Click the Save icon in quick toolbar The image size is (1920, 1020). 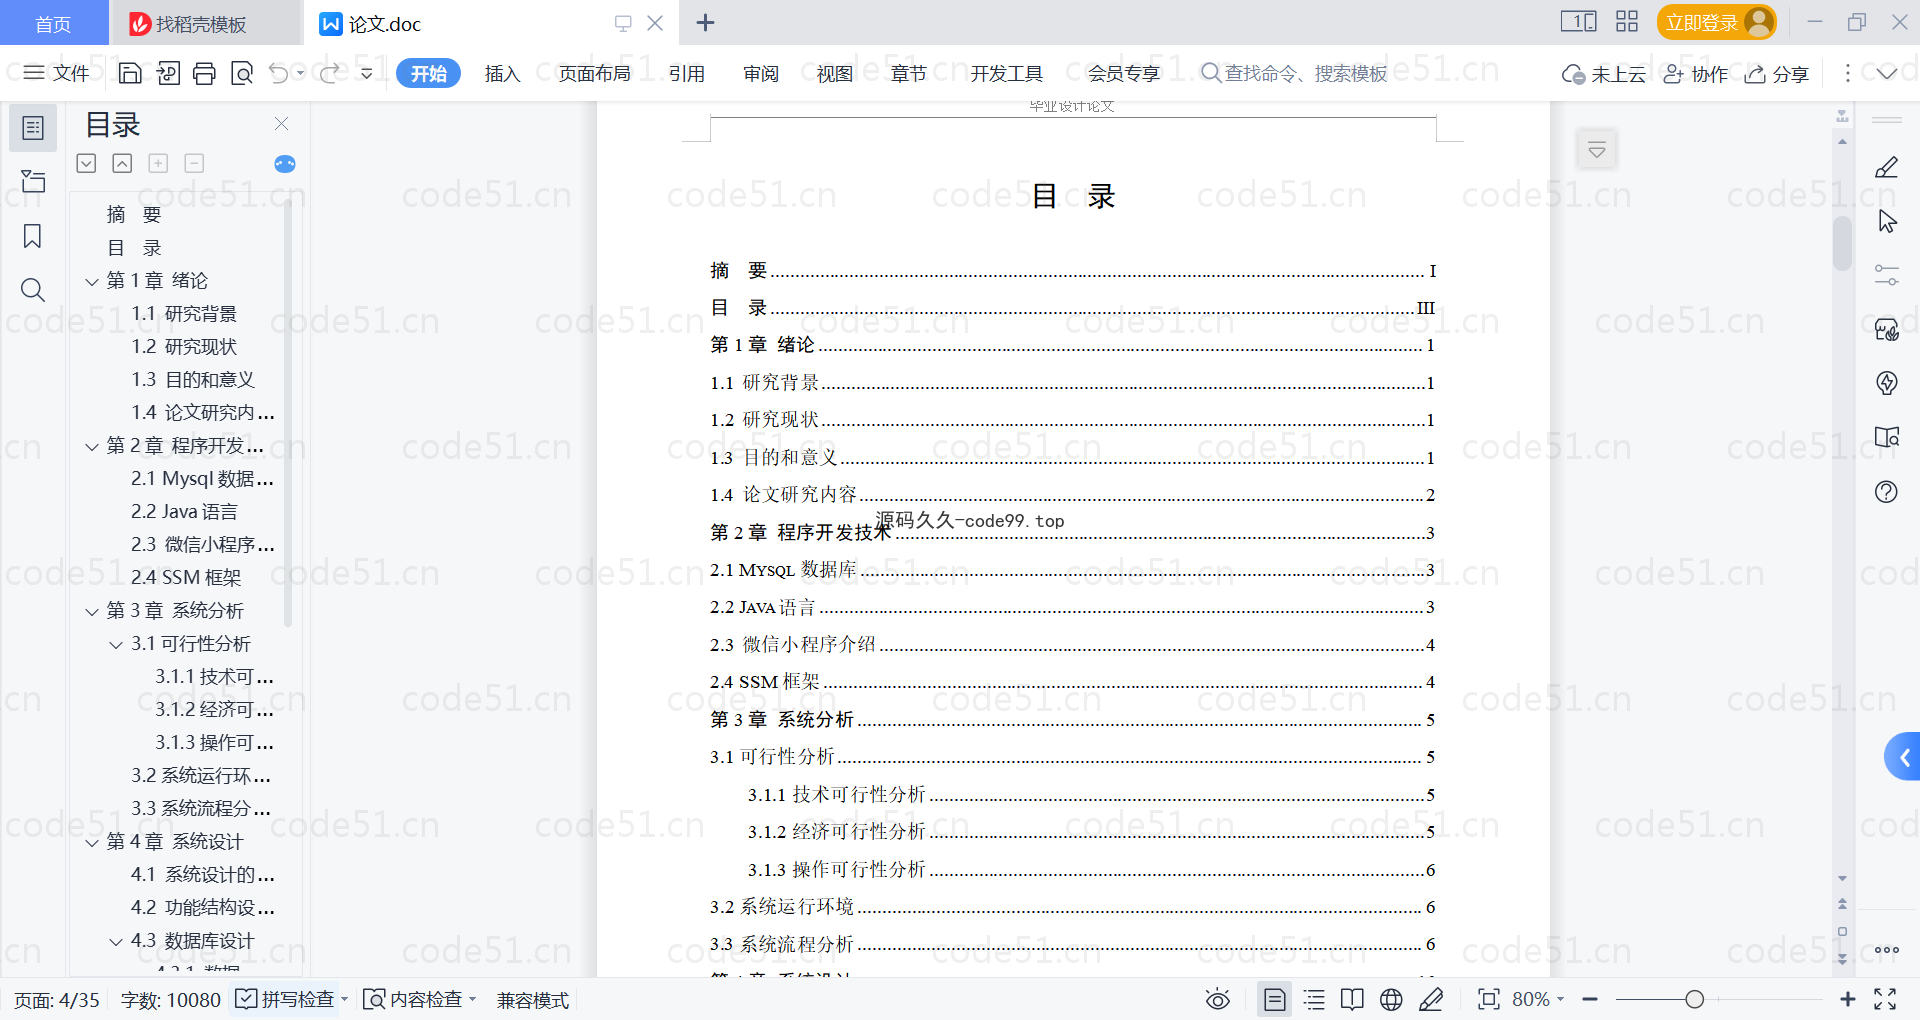pyautogui.click(x=130, y=73)
